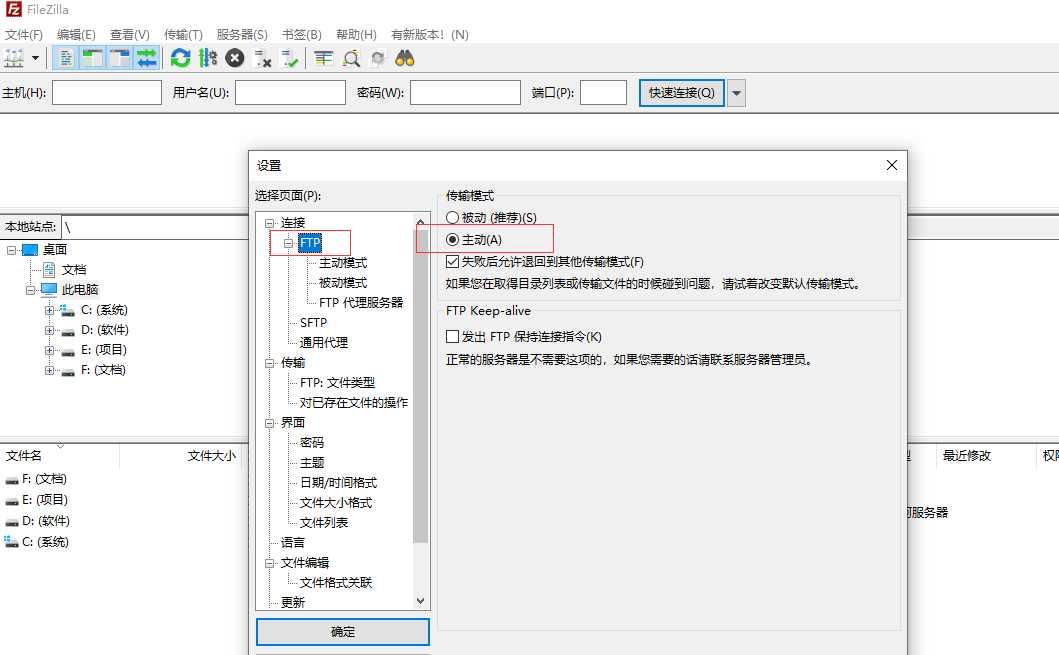Toggle the local directory tree icon
The height and width of the screenshot is (655, 1059).
(x=92, y=59)
